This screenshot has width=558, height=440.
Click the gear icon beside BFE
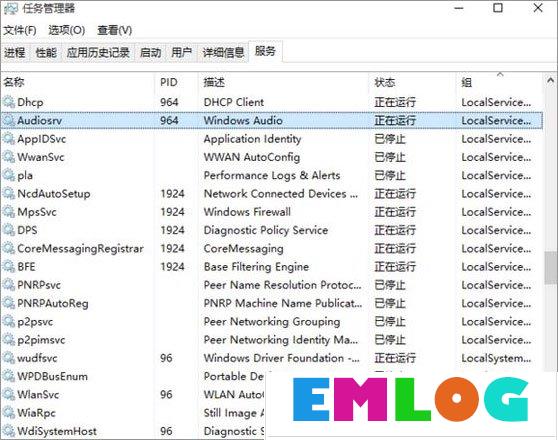pyautogui.click(x=9, y=267)
